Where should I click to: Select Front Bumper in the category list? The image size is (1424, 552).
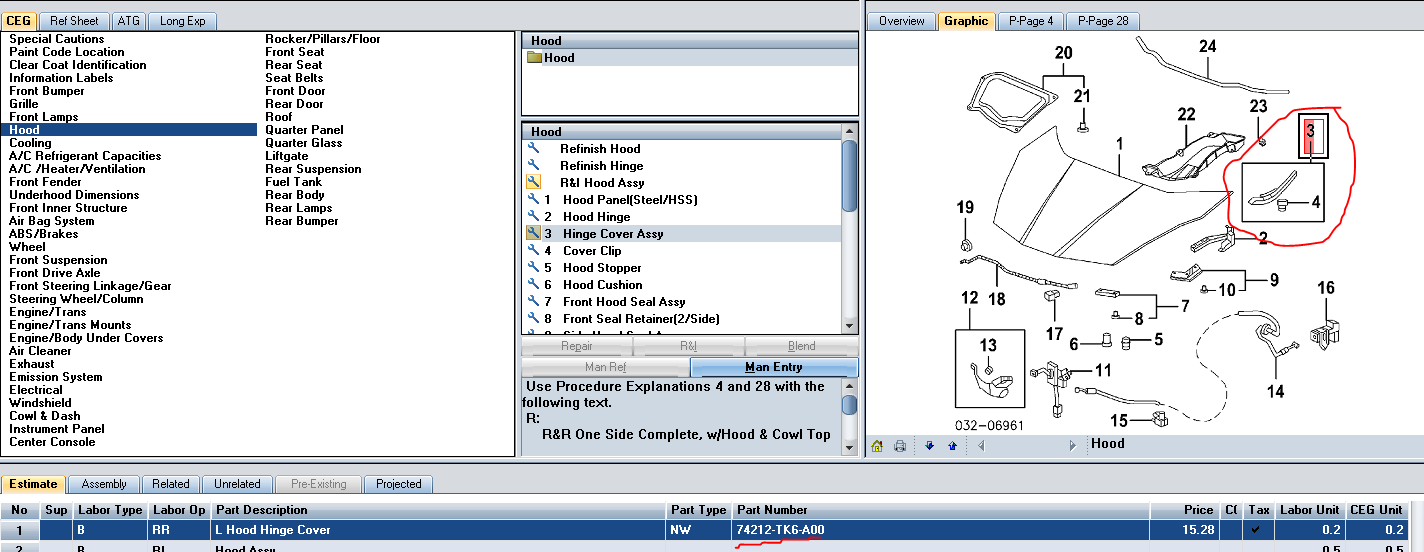47,91
